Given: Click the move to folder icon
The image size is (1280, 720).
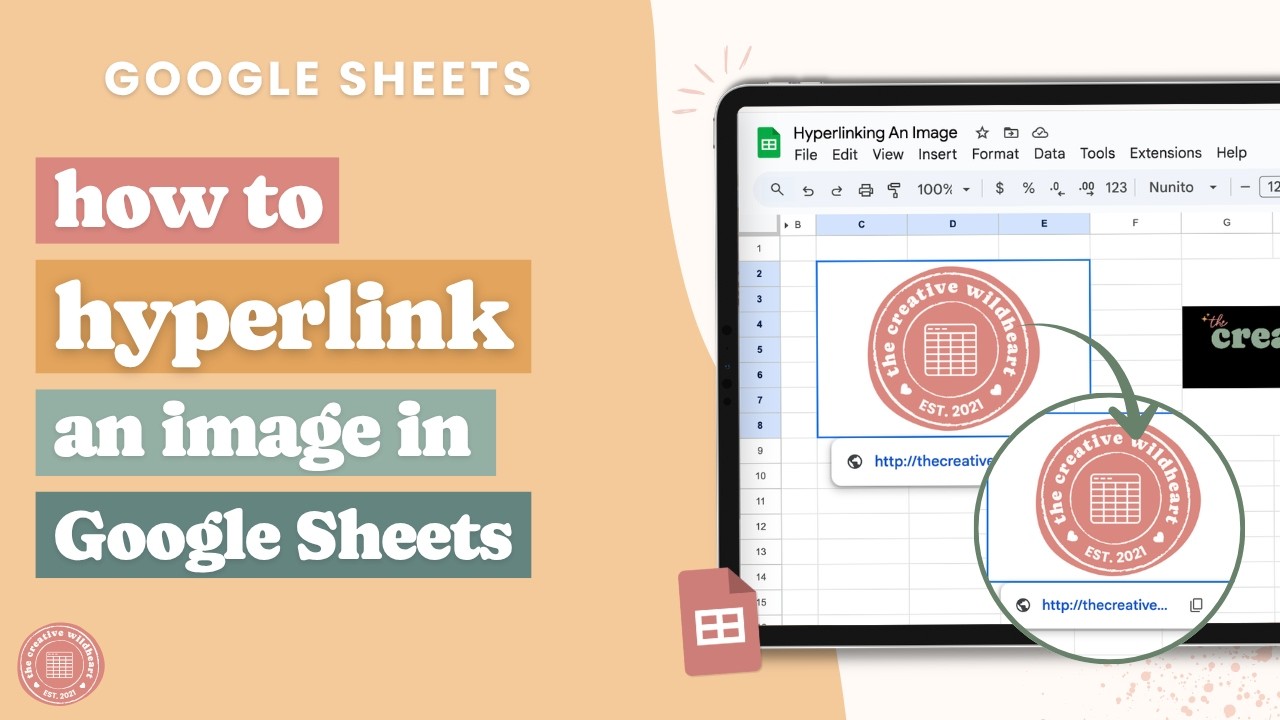Looking at the screenshot, I should [x=1011, y=132].
